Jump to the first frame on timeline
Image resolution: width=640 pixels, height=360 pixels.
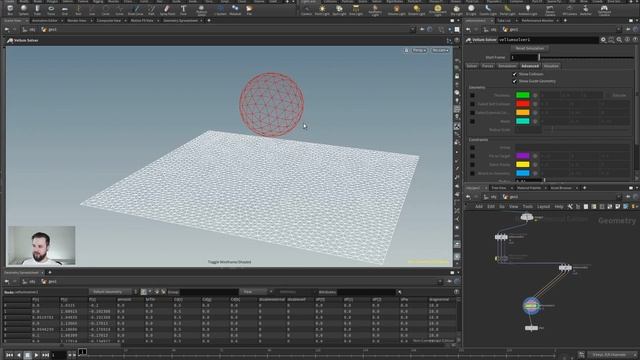pos(9,355)
